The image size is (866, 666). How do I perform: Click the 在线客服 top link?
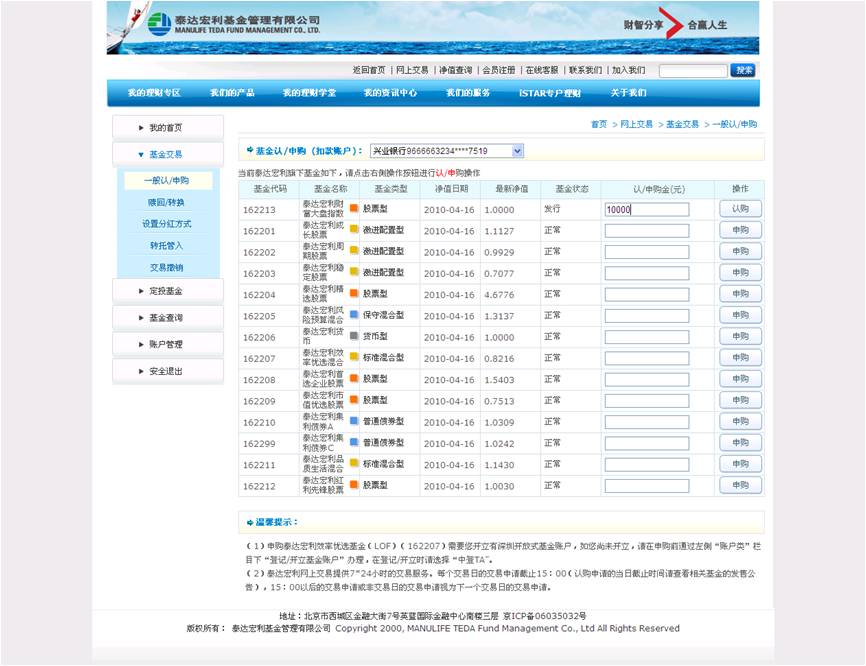click(542, 70)
